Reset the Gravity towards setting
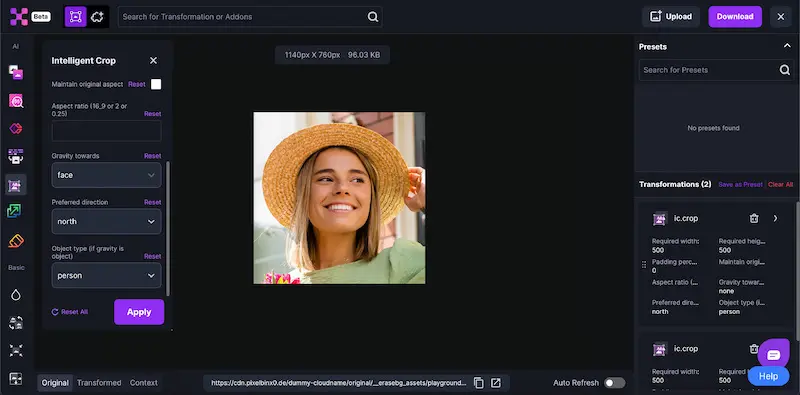800x395 pixels. point(153,156)
